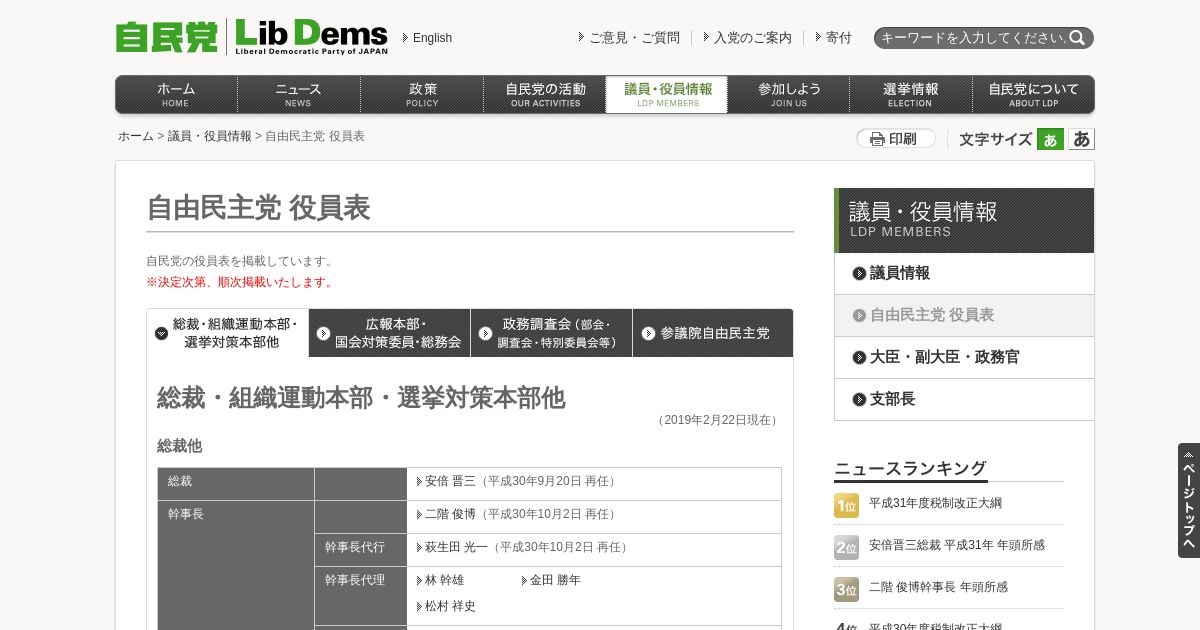Click the printer icon on 印刷 button
The height and width of the screenshot is (630, 1200).
(x=877, y=139)
